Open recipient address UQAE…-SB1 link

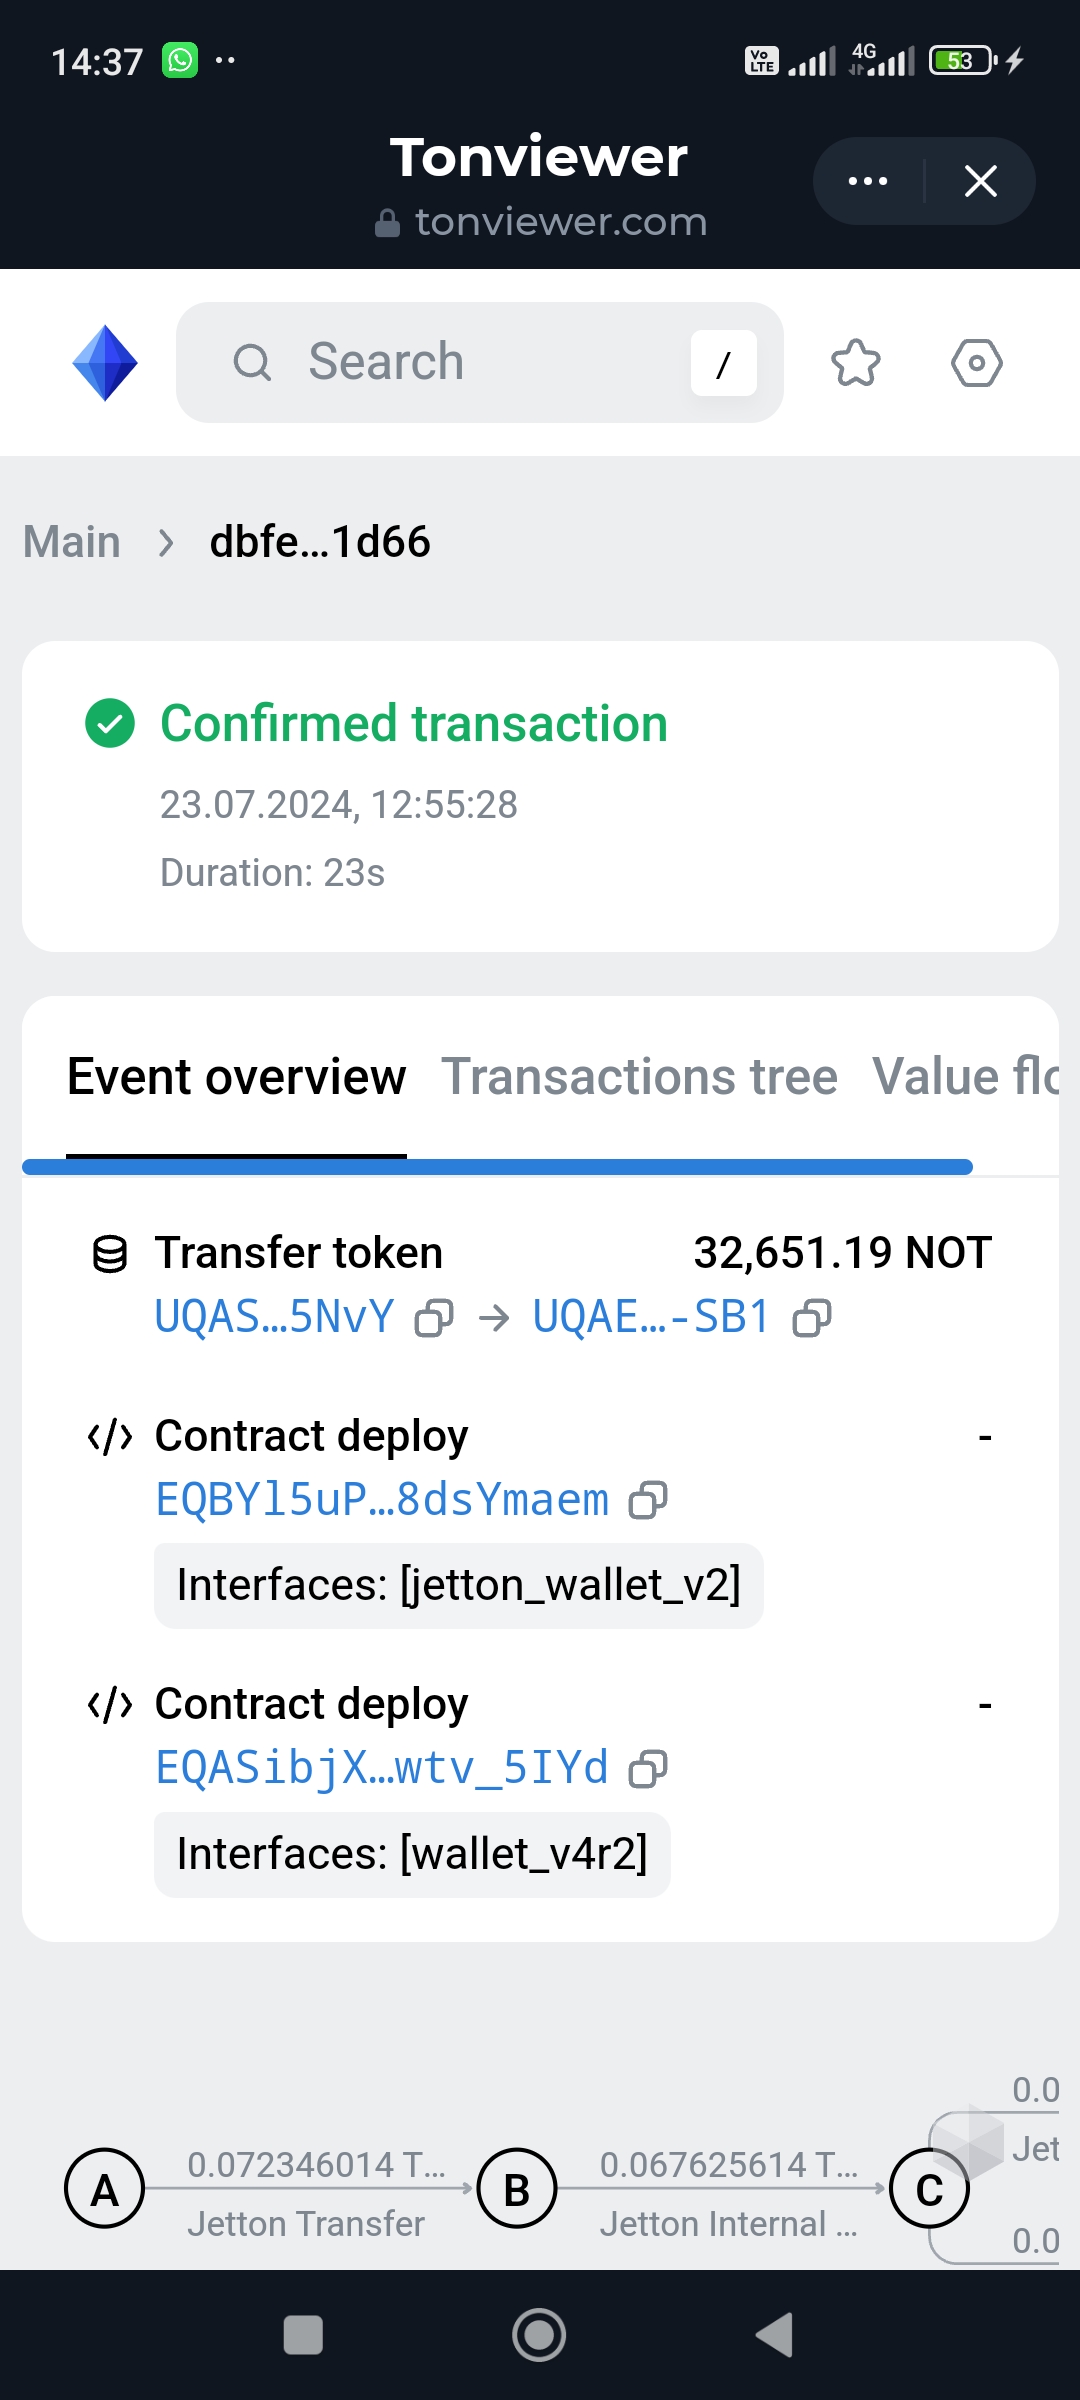(x=651, y=1318)
